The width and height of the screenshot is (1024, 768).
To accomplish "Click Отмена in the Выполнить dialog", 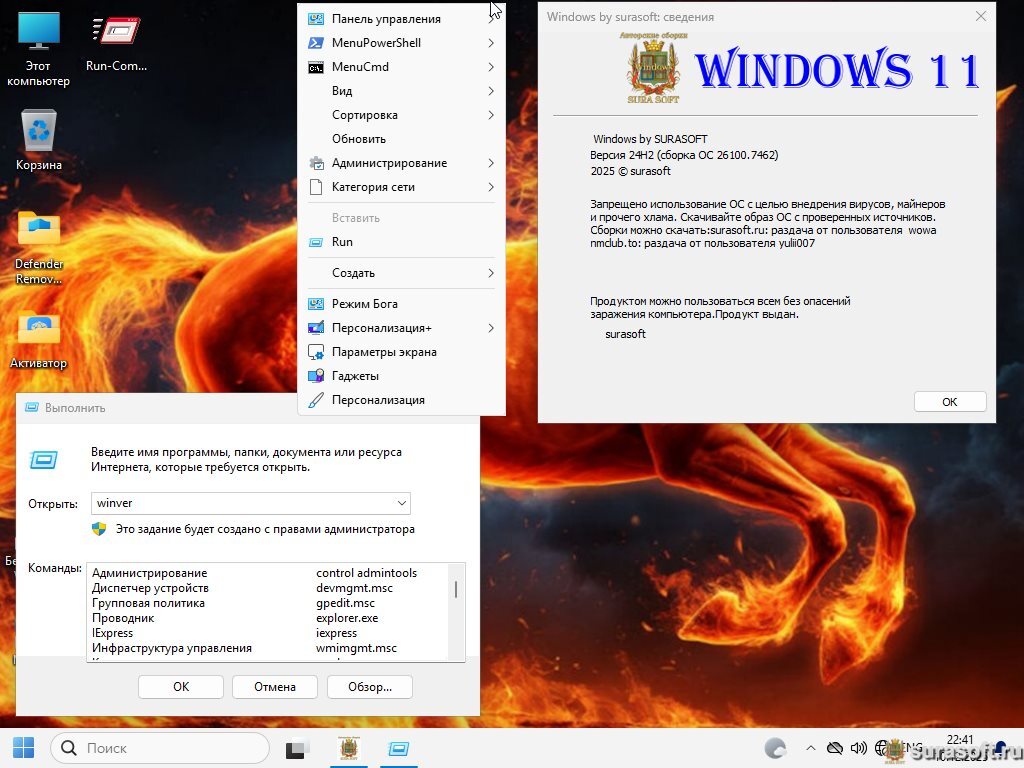I will (275, 687).
